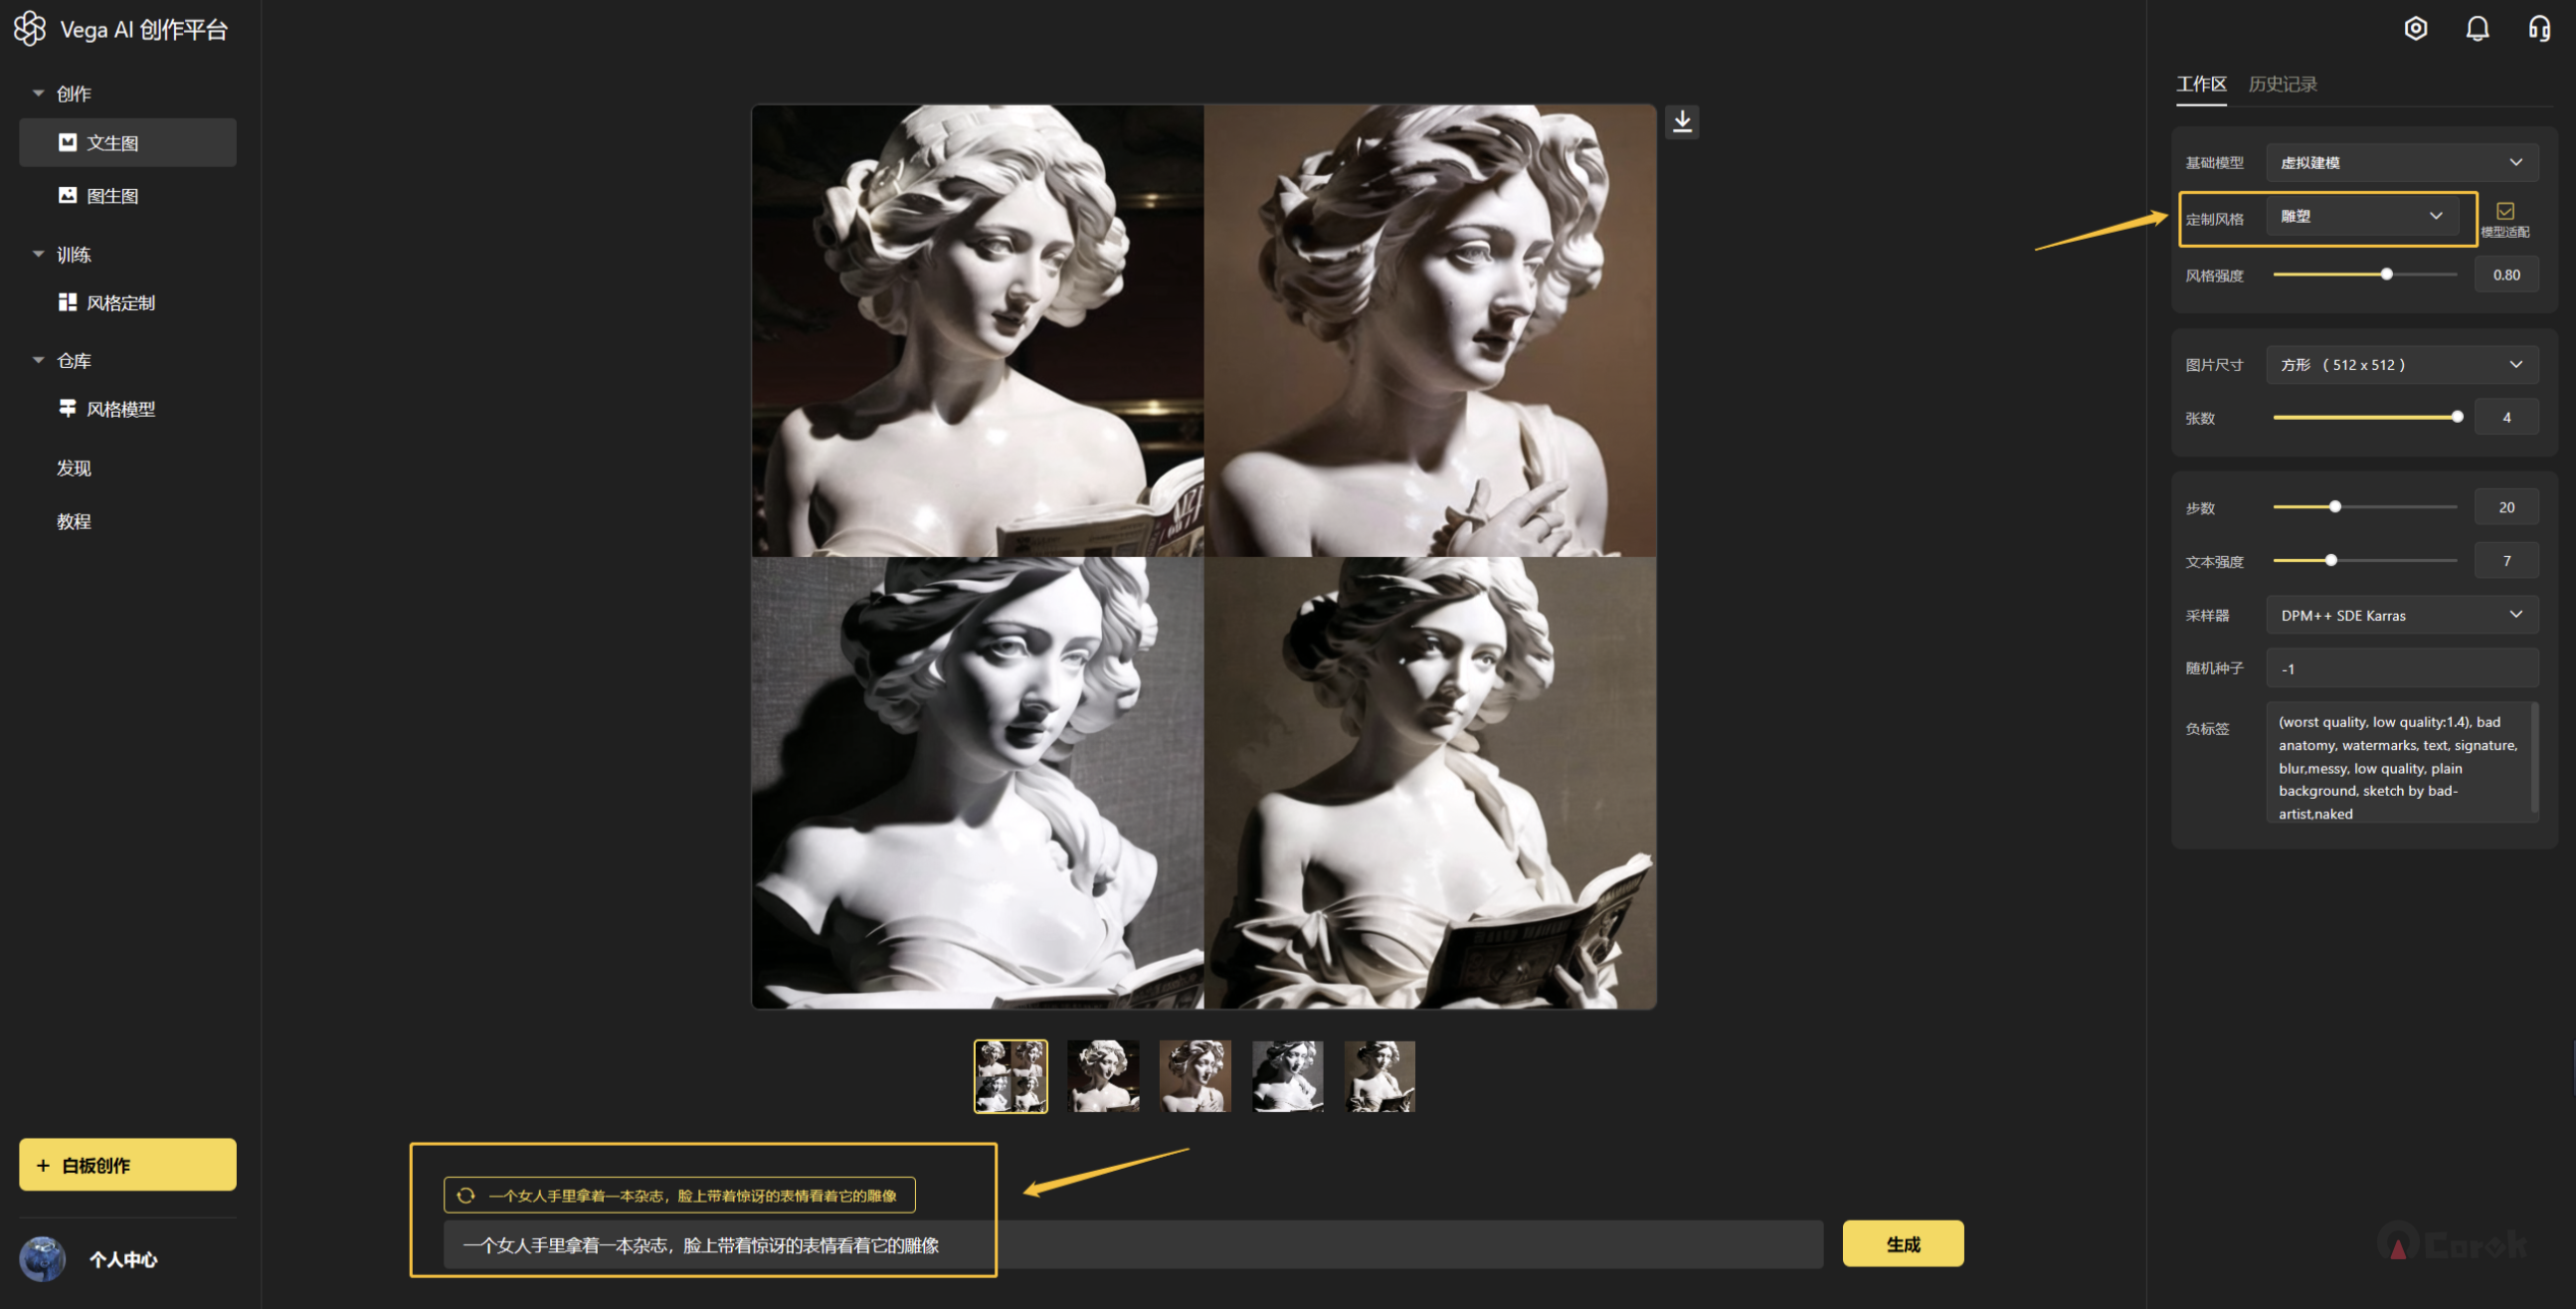Open the 发现 menu item
The width and height of the screenshot is (2576, 1309).
click(x=74, y=468)
